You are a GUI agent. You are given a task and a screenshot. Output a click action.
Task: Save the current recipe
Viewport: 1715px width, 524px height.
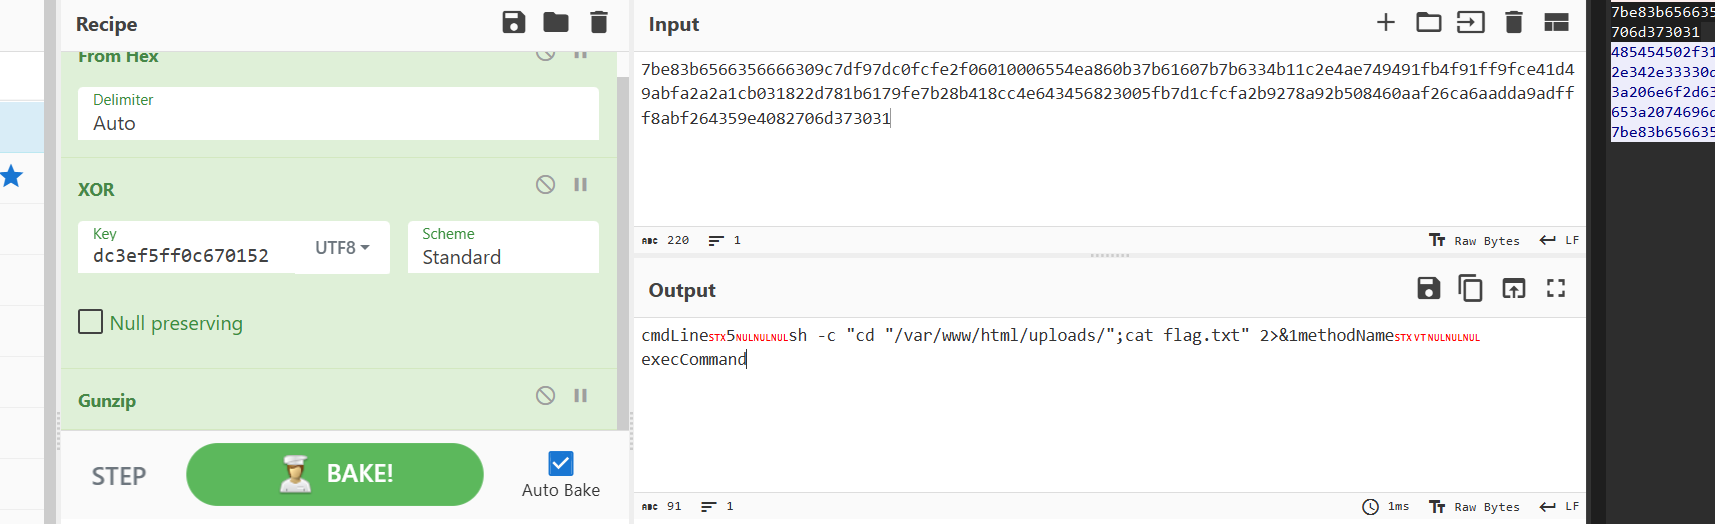click(514, 23)
